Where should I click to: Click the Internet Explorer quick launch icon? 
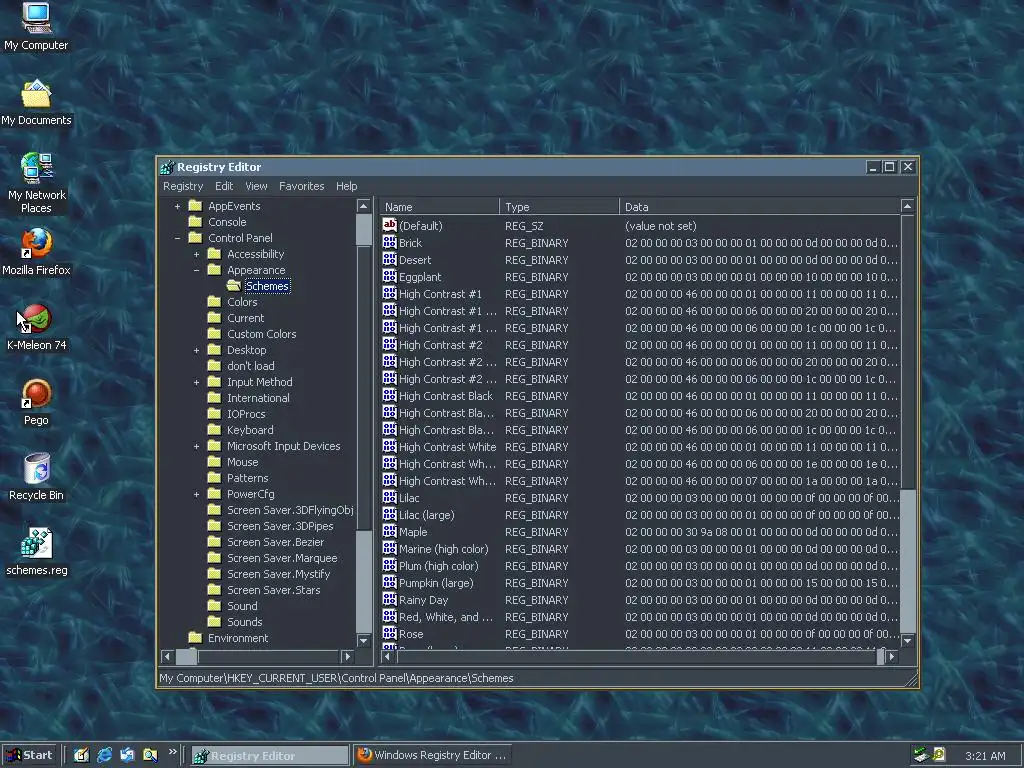coord(104,755)
